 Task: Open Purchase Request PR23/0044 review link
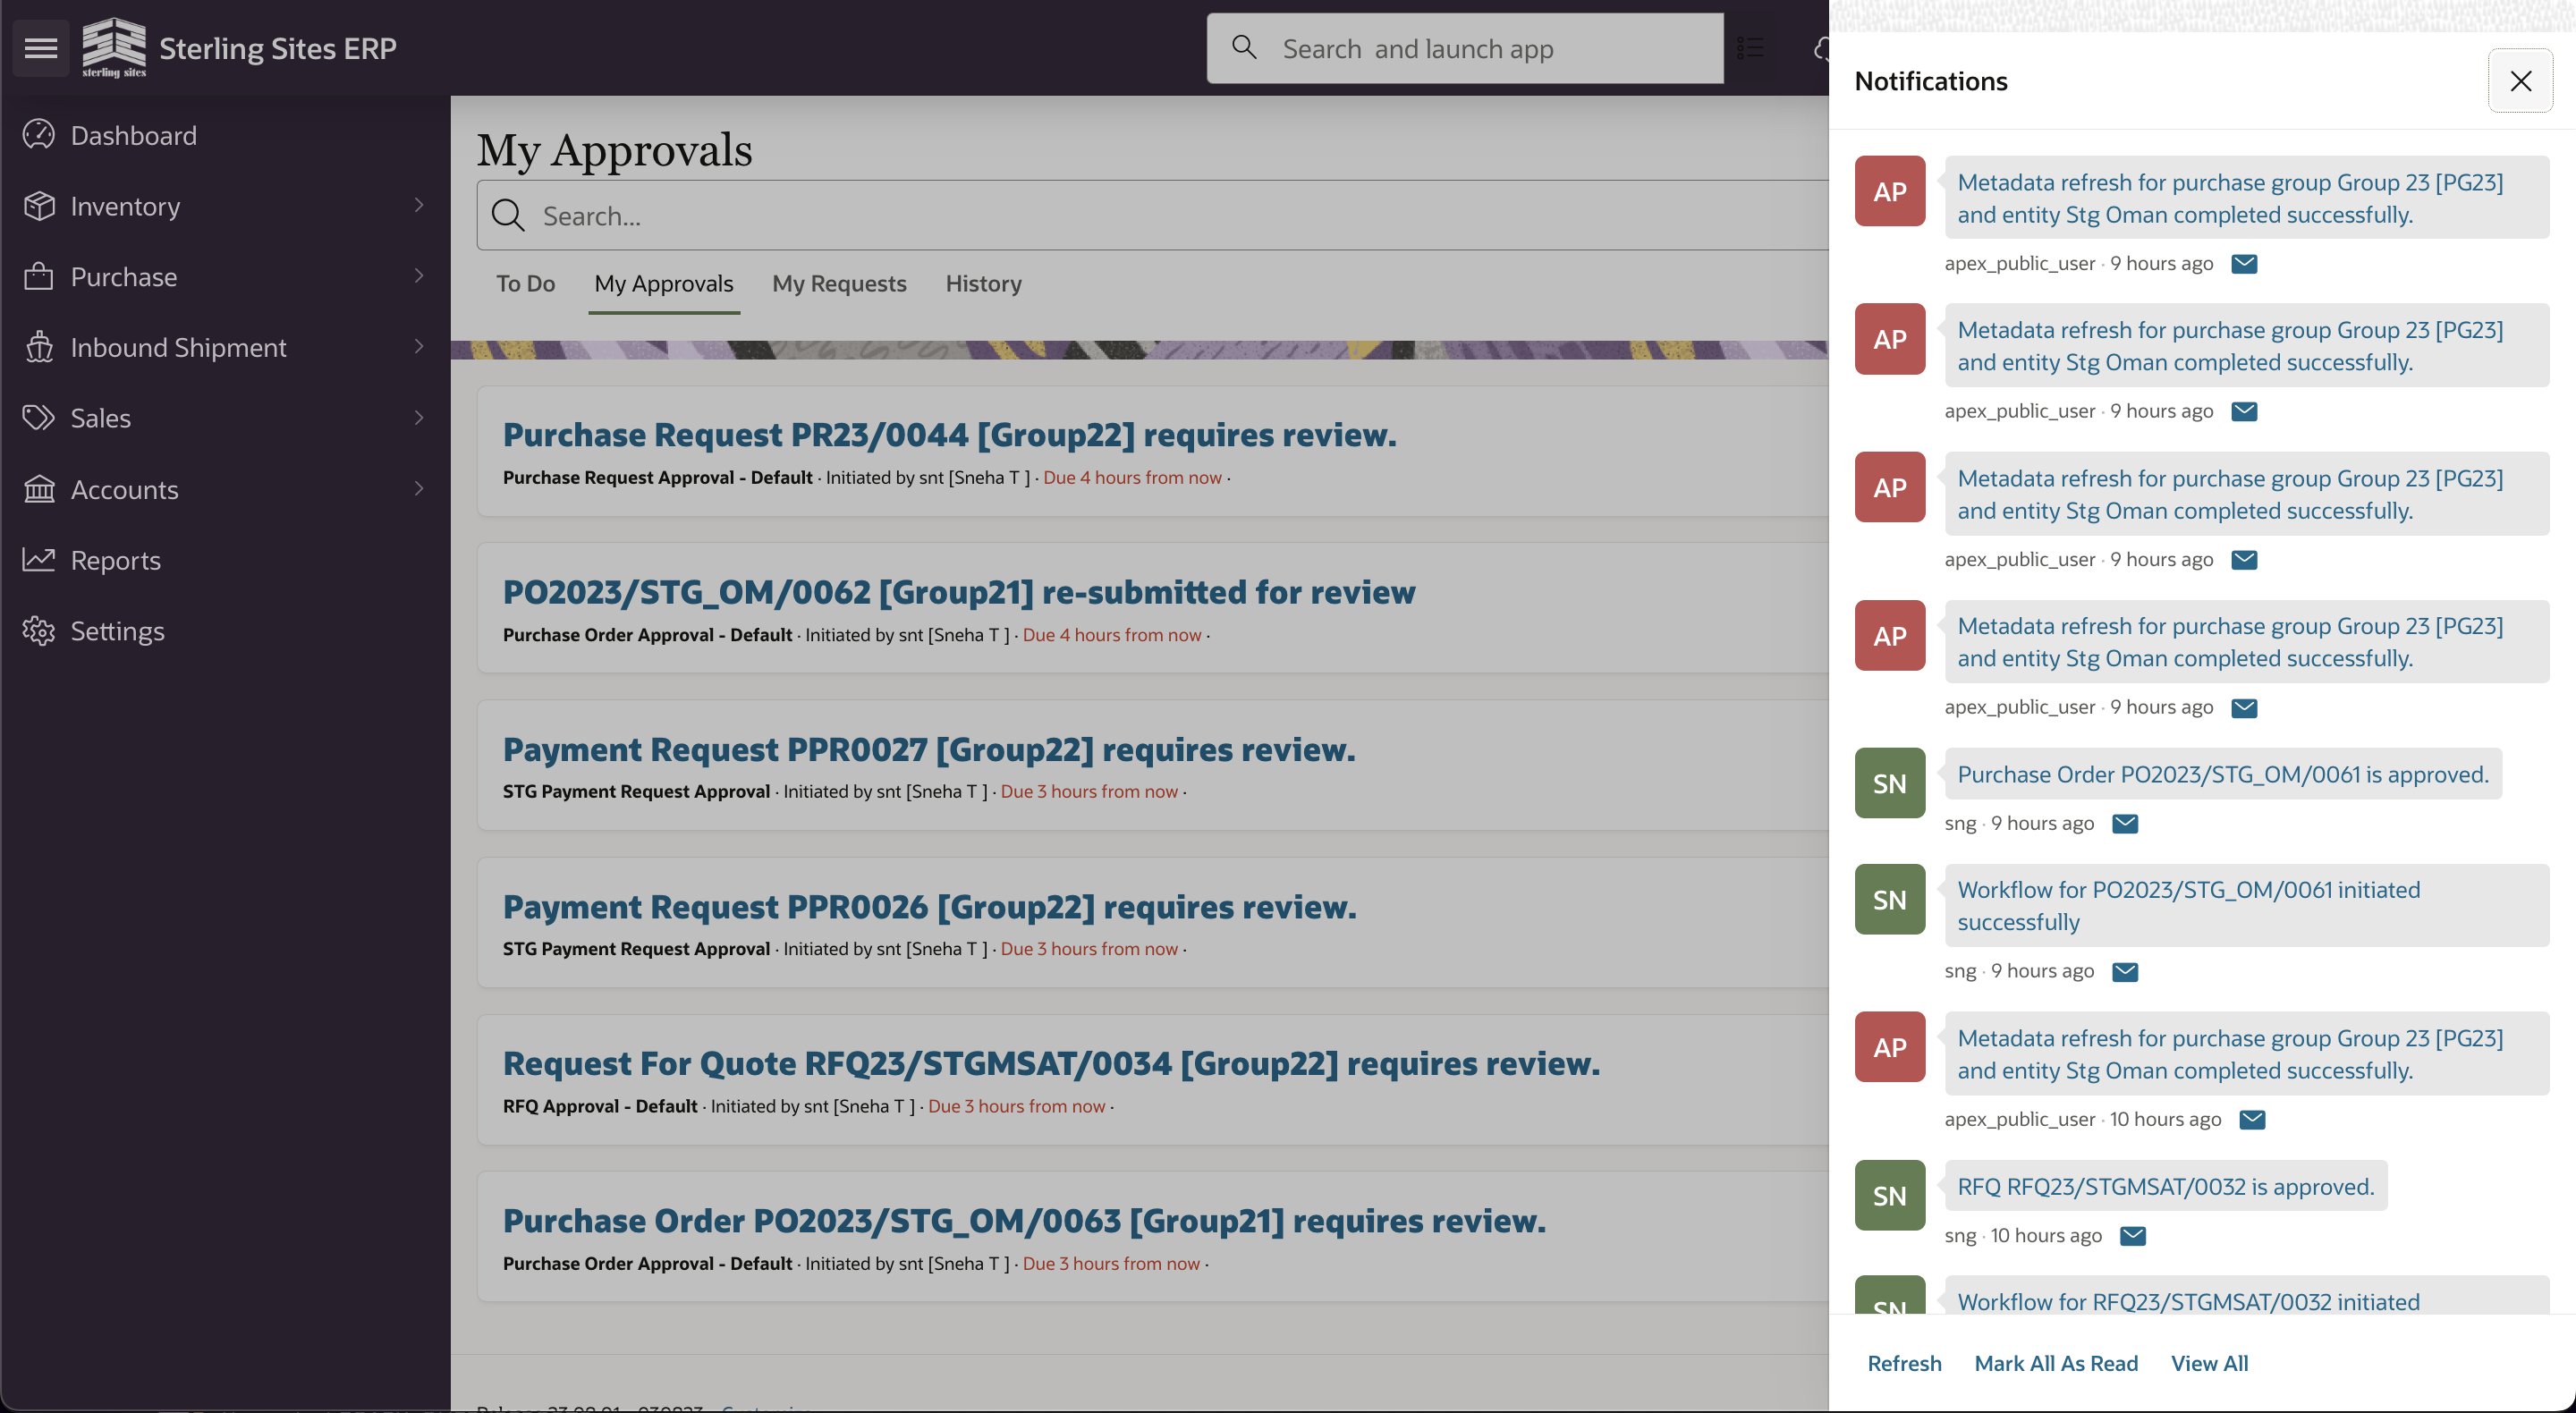coord(949,435)
